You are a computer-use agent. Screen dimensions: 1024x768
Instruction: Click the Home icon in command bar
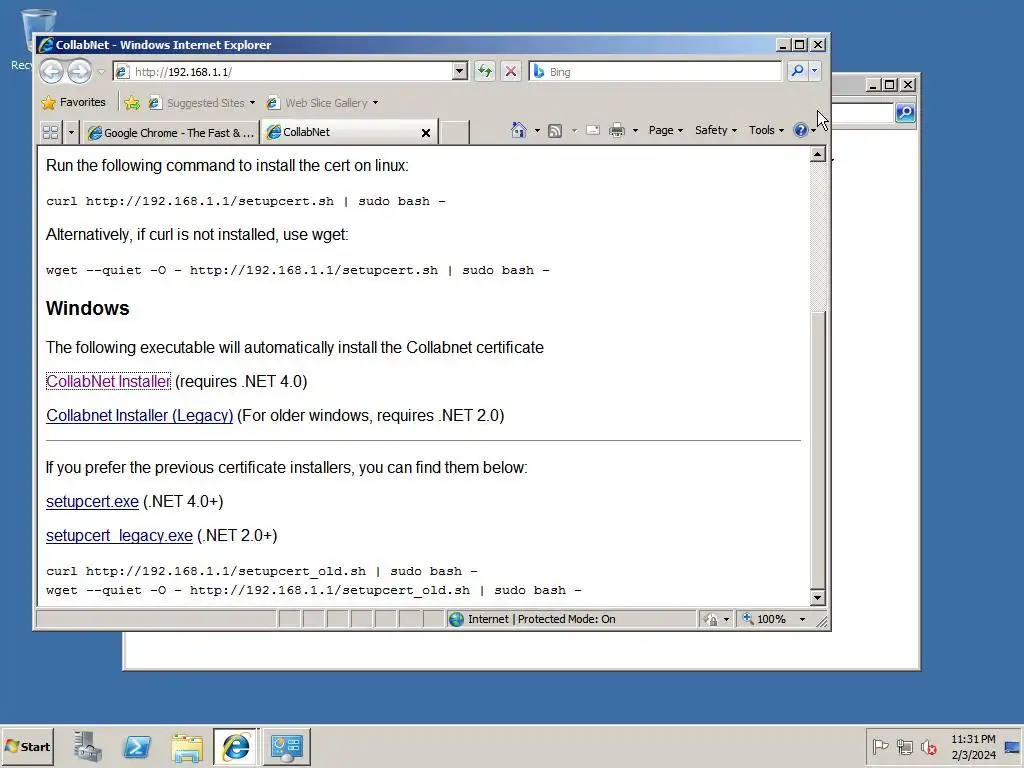[x=519, y=130]
